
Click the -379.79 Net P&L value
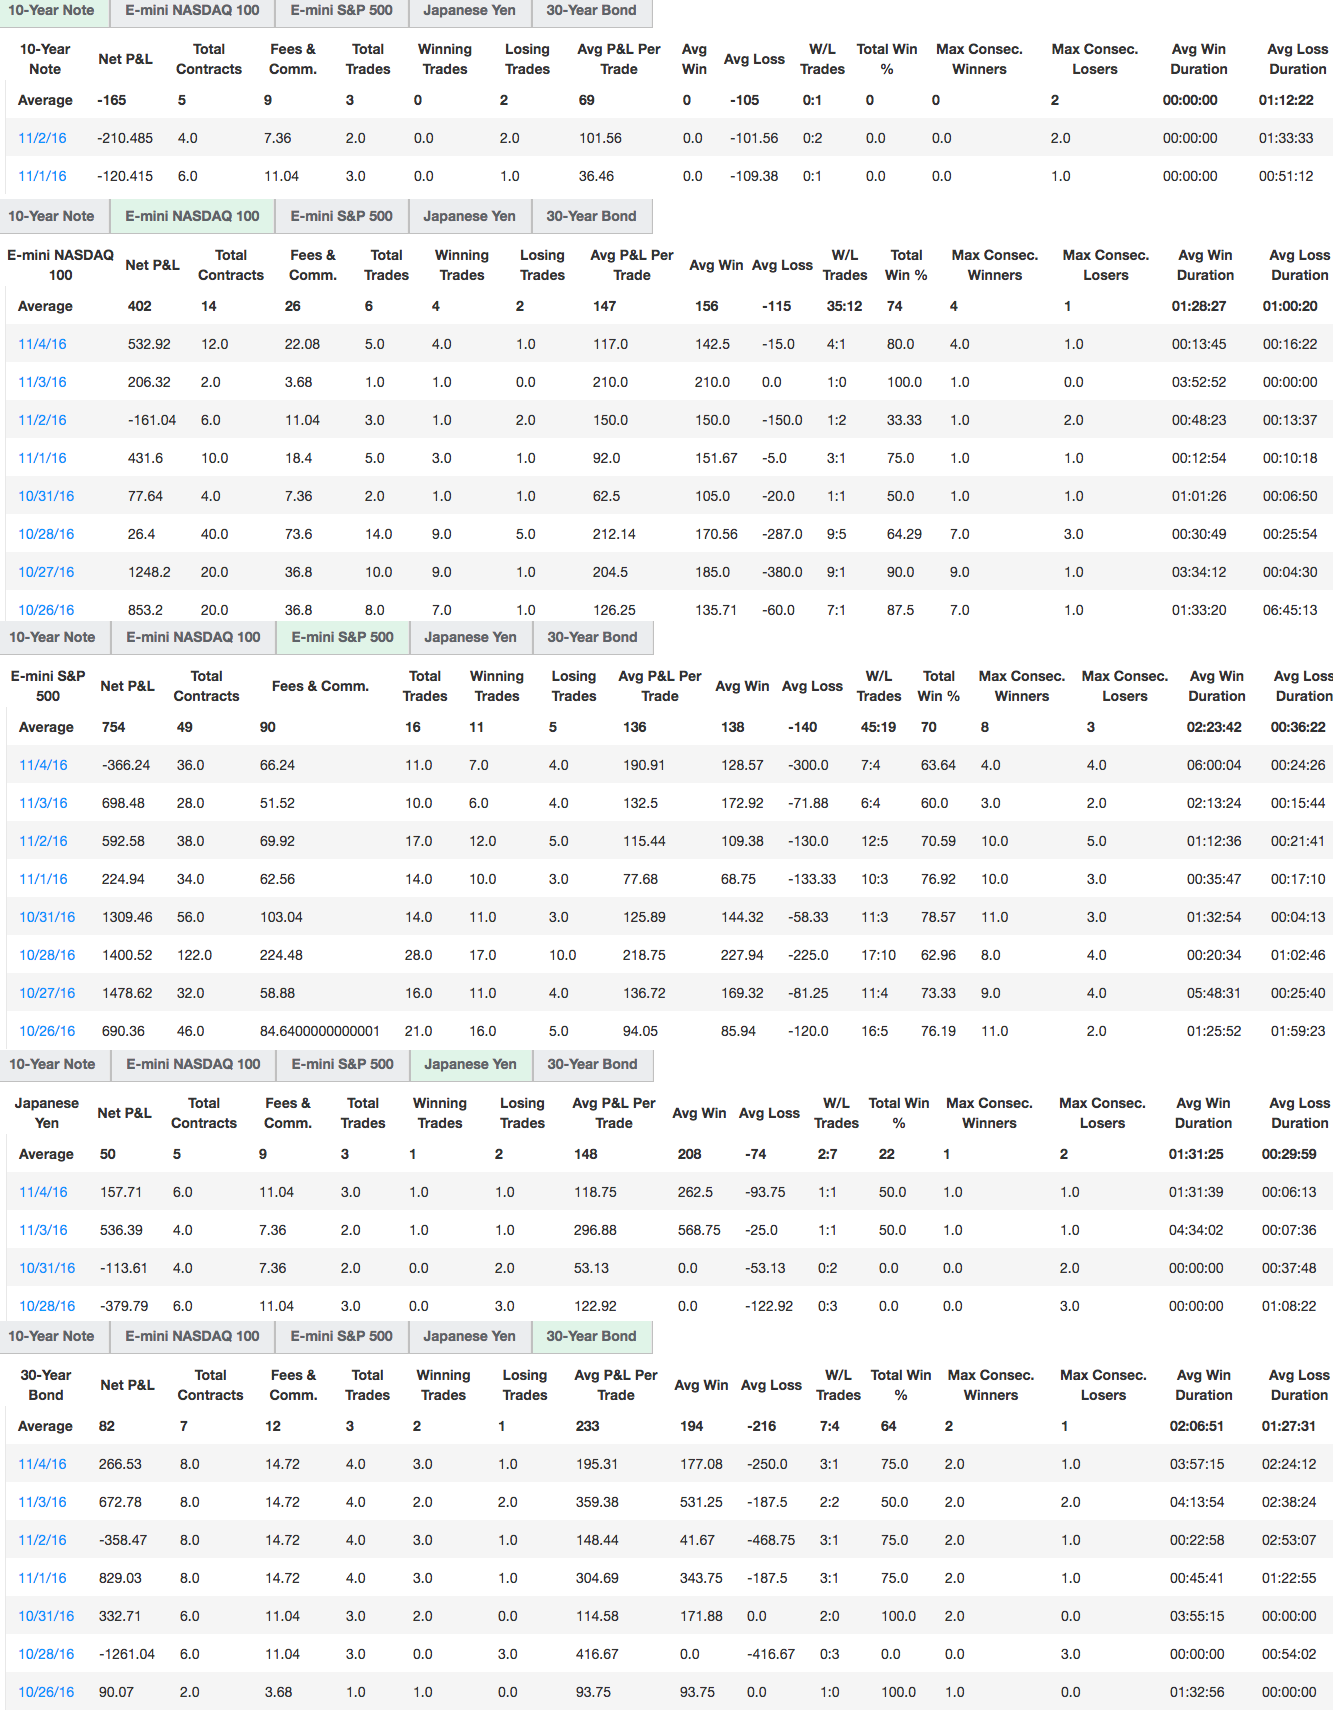coord(124,1306)
